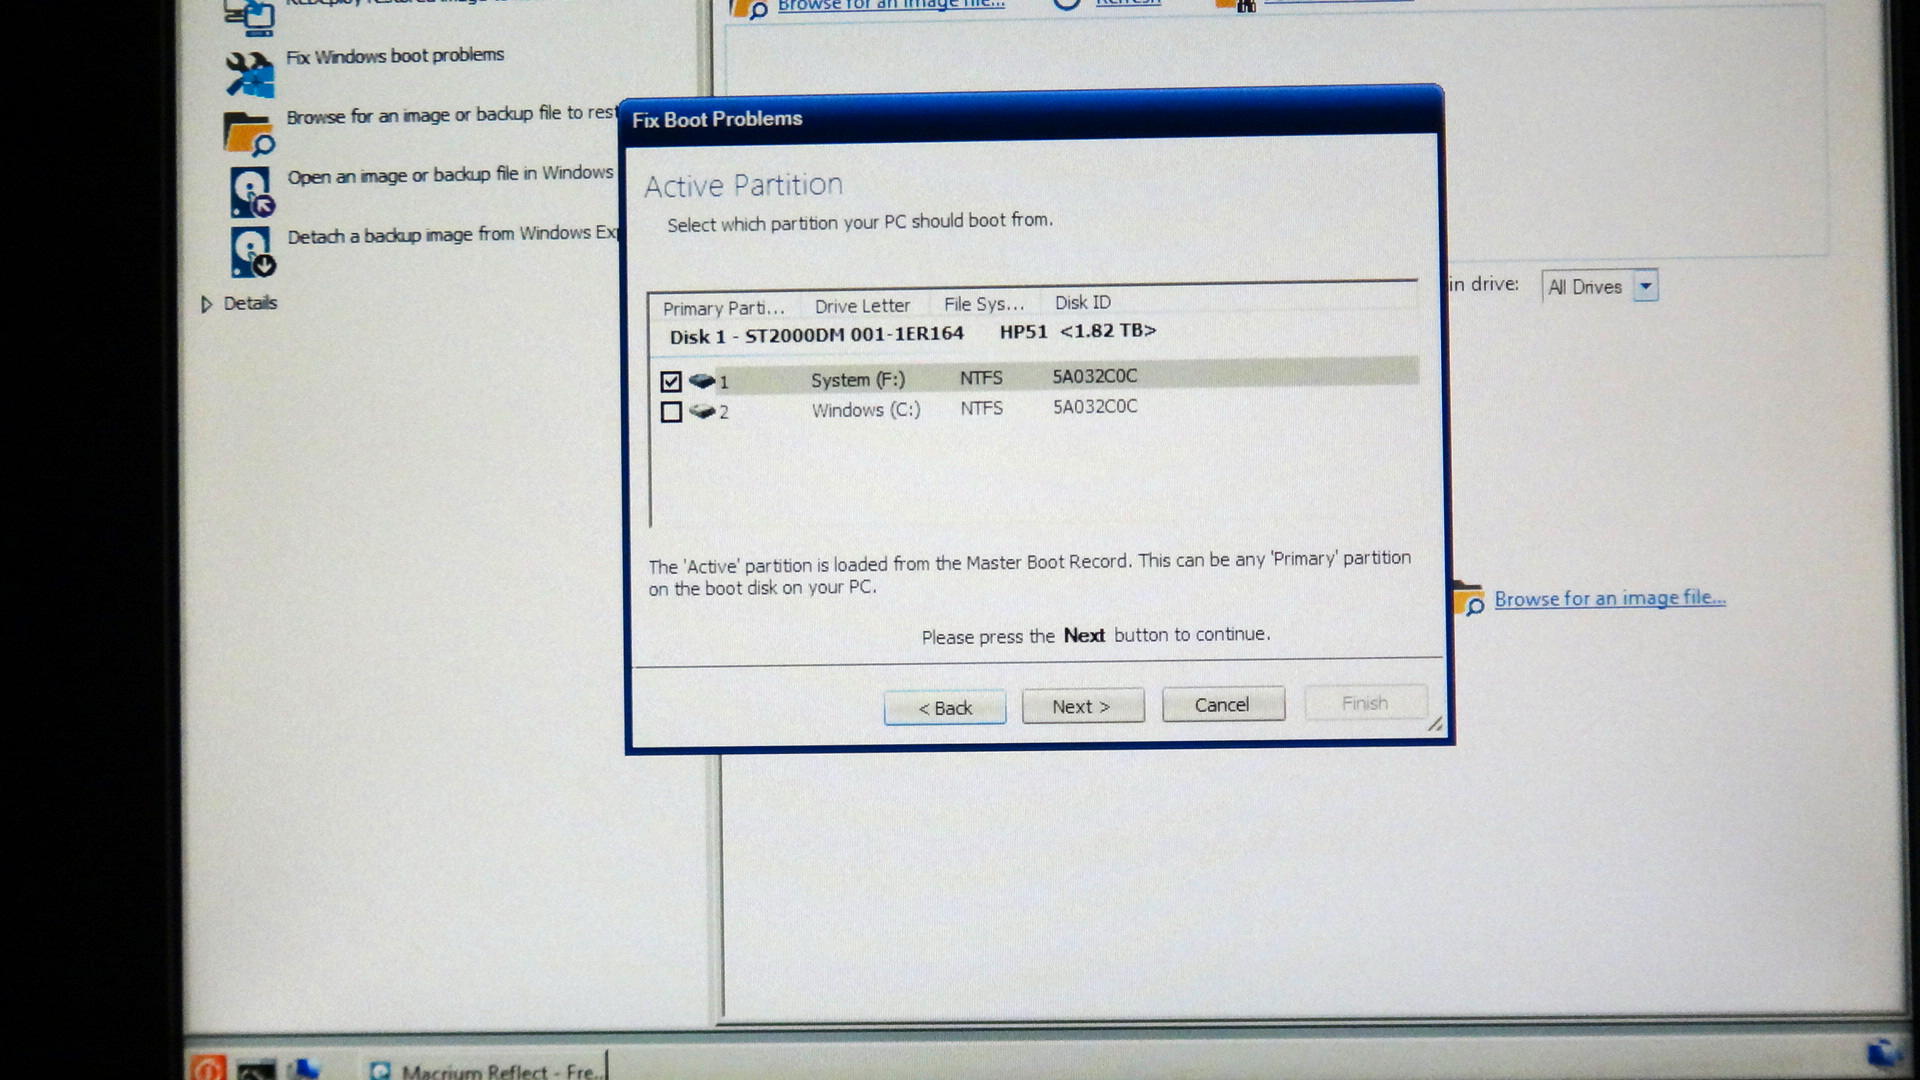Click the network computers icon in the taskbar
1920x1080 pixels.
(303, 1069)
